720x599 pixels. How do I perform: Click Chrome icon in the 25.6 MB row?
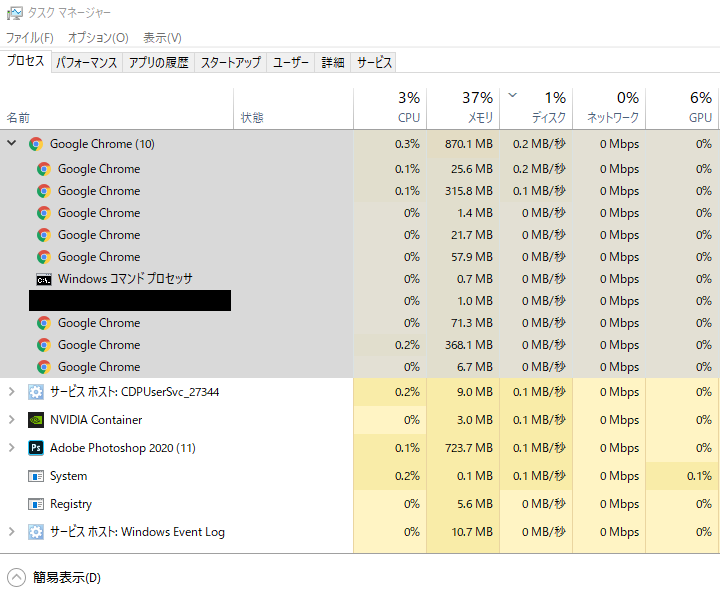pyautogui.click(x=44, y=169)
